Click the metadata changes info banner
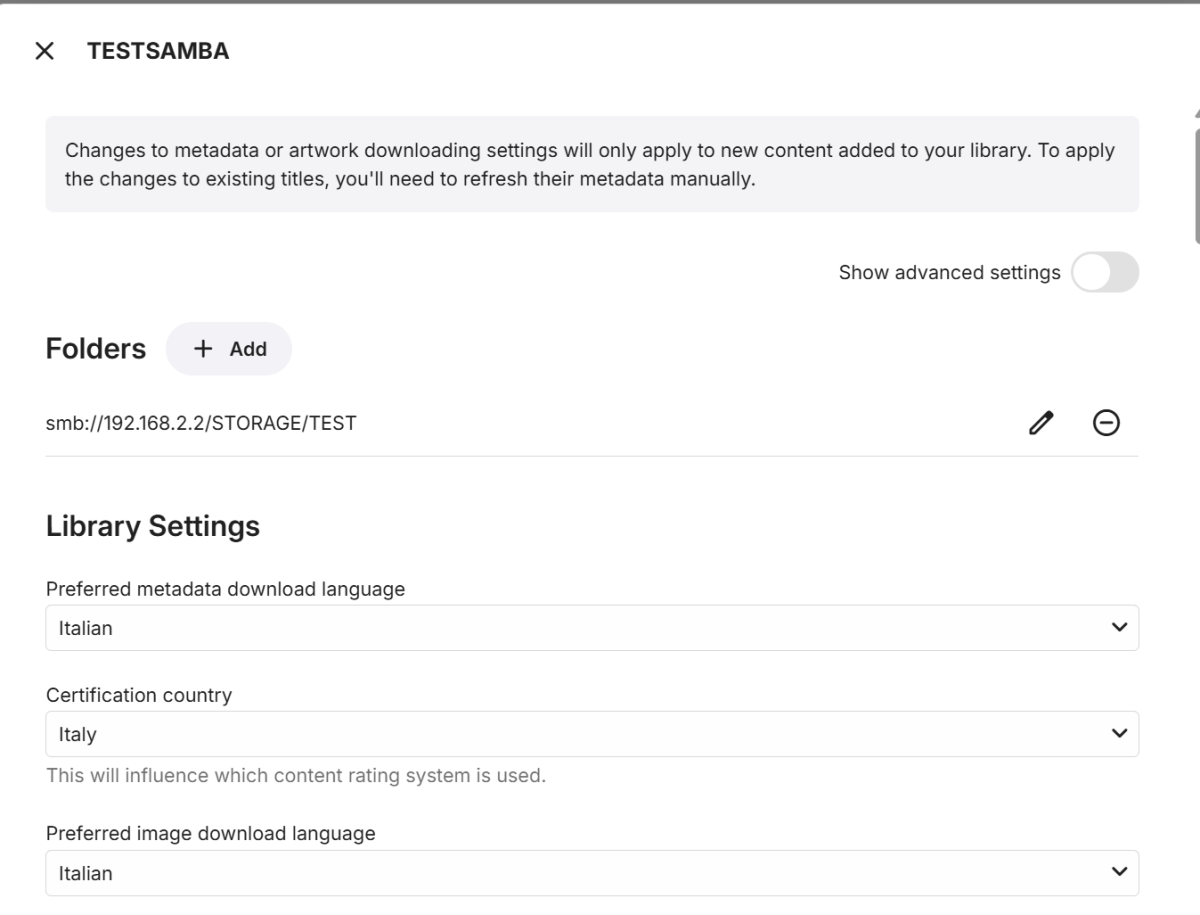Viewport: 1200px width, 915px height. click(x=591, y=165)
